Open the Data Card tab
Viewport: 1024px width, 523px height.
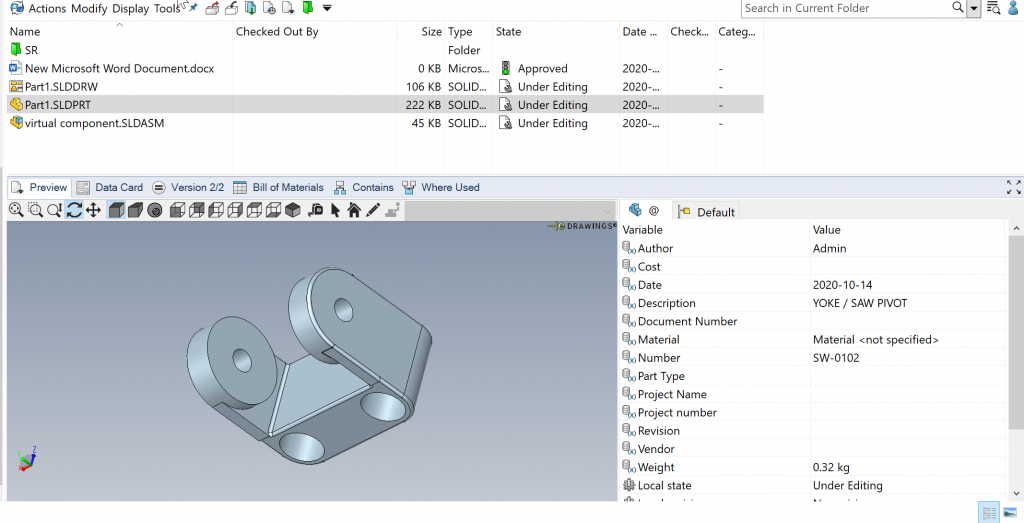110,187
